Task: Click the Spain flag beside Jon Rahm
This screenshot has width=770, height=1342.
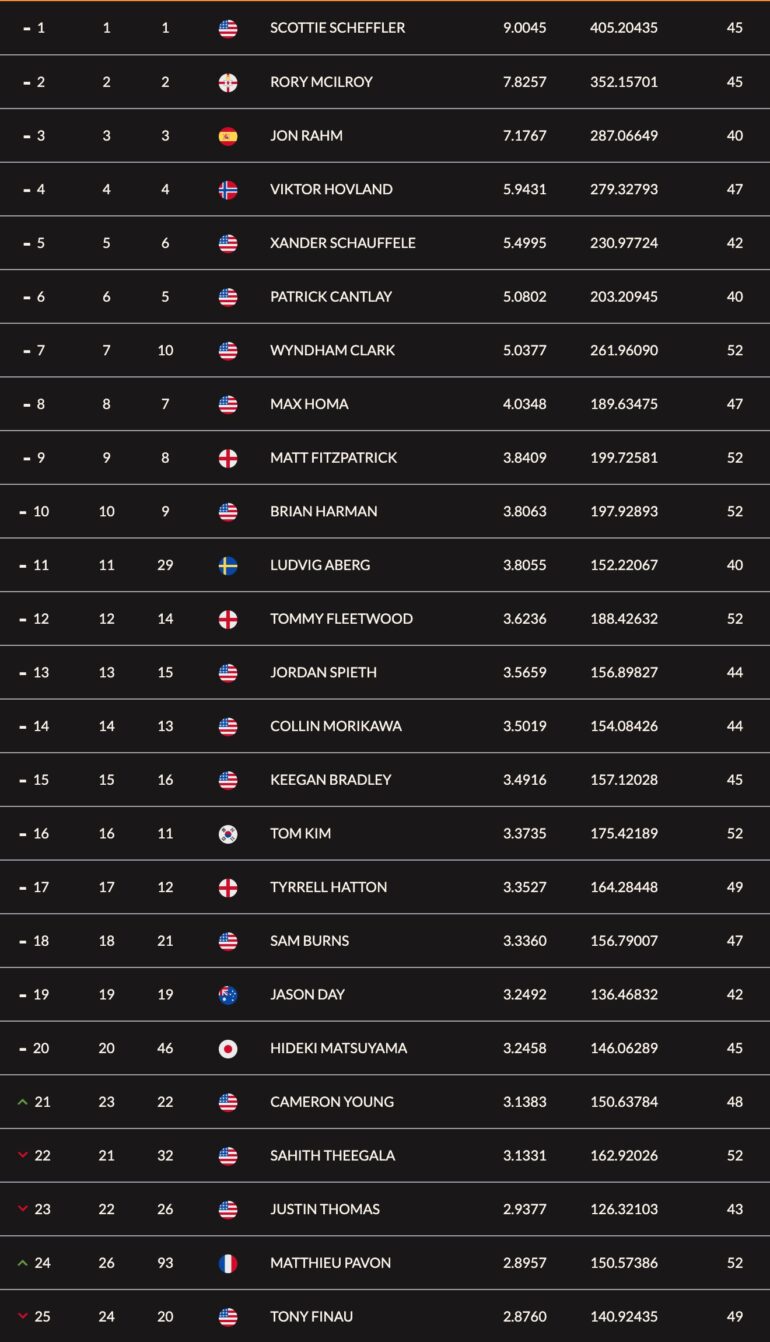Action: [228, 136]
